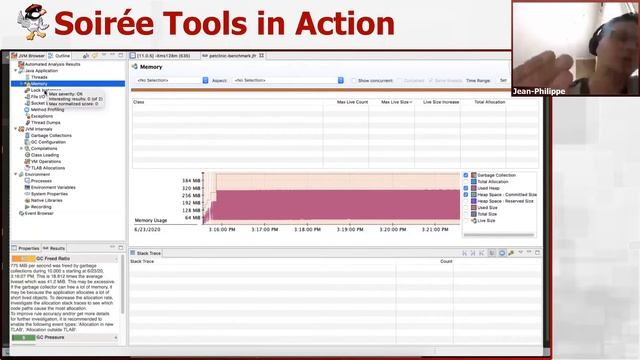Open the TLAB Allocations page icon

pos(27,168)
